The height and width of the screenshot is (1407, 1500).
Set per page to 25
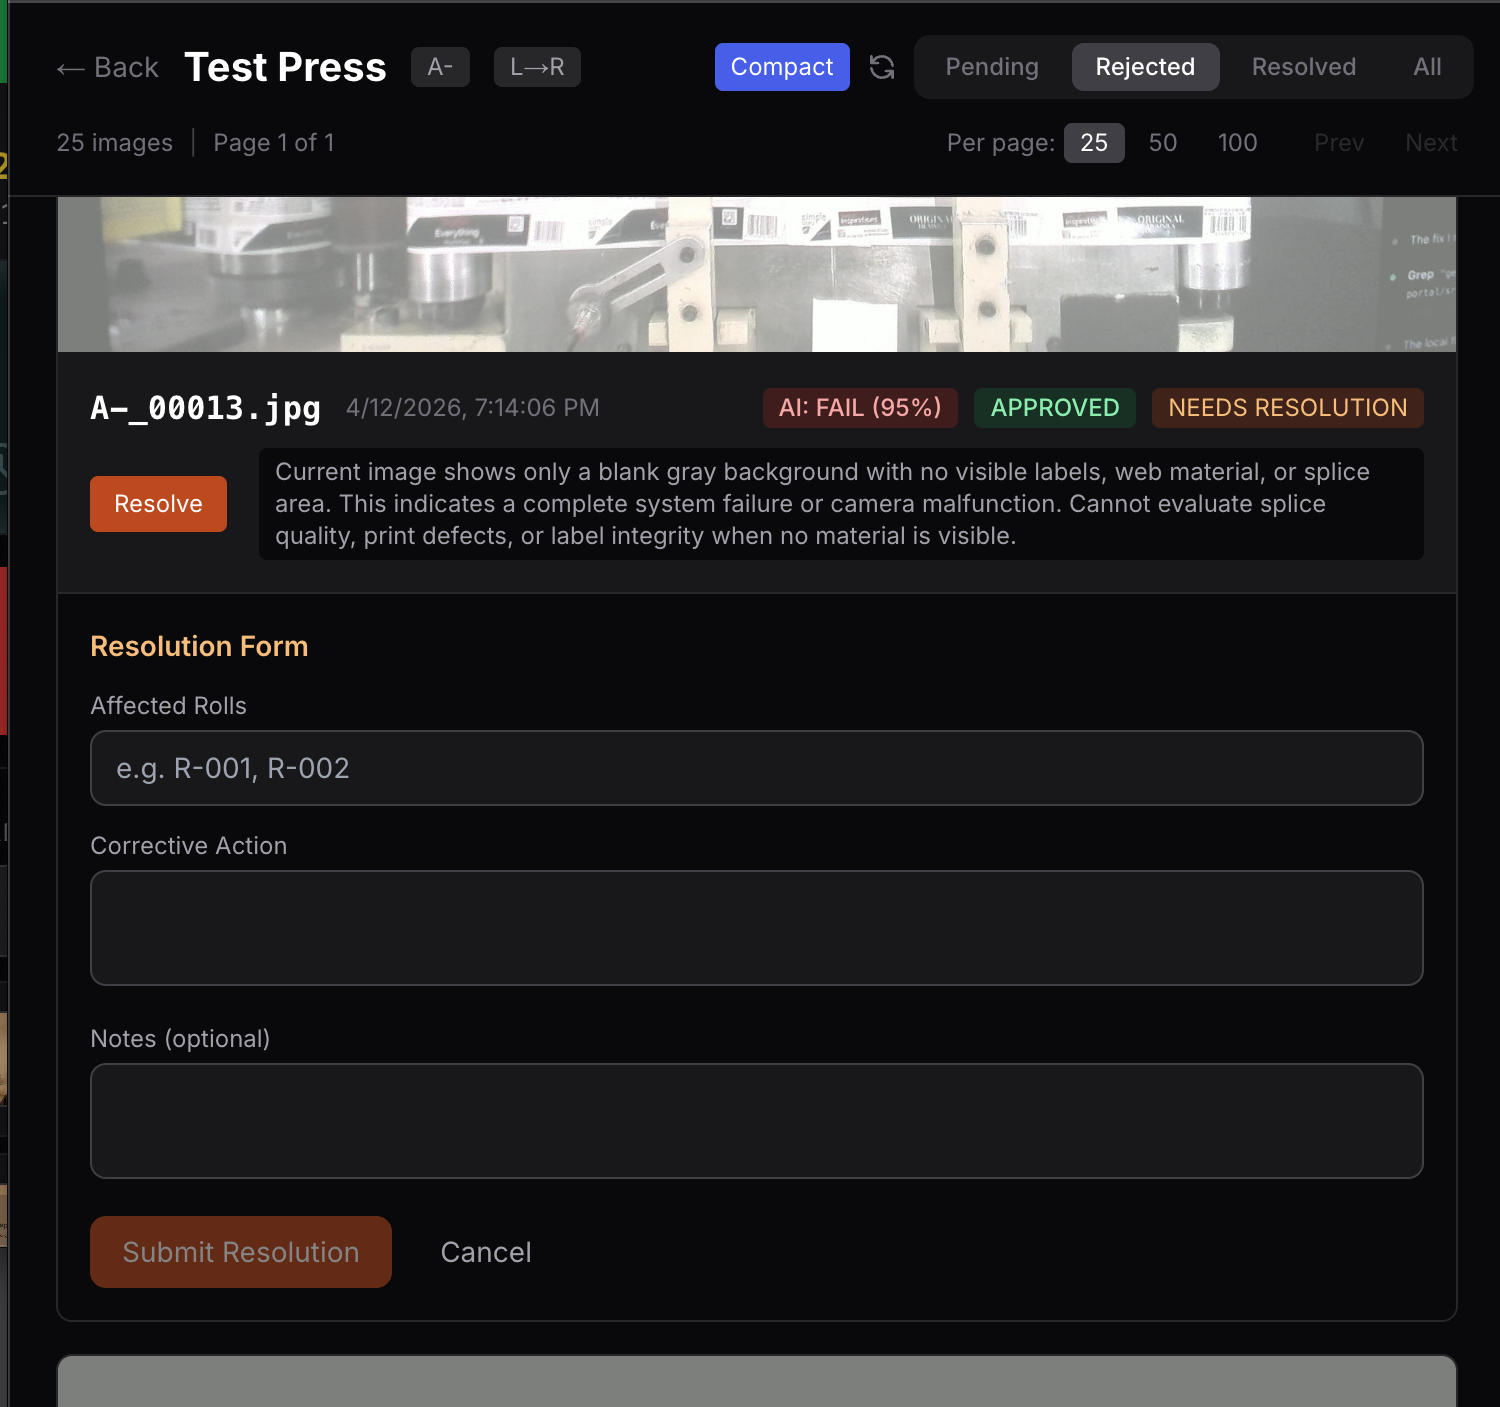[x=1094, y=143]
